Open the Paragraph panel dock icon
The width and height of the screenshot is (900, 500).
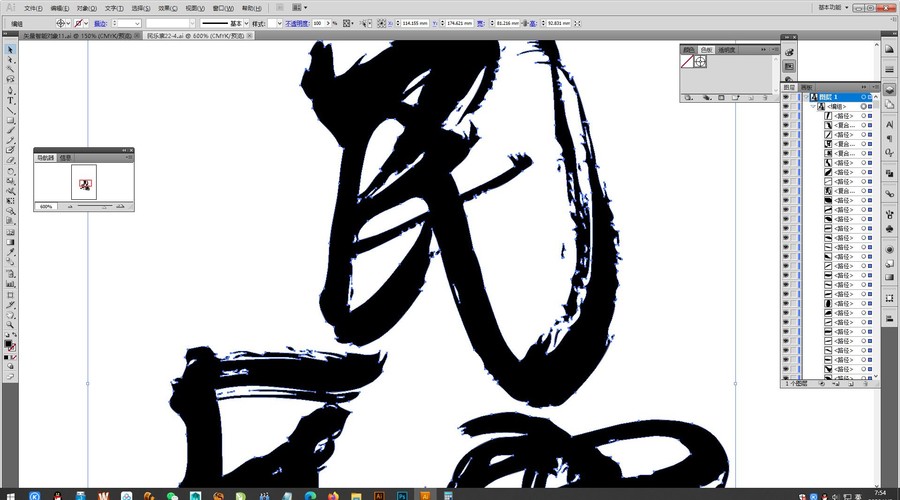889,138
